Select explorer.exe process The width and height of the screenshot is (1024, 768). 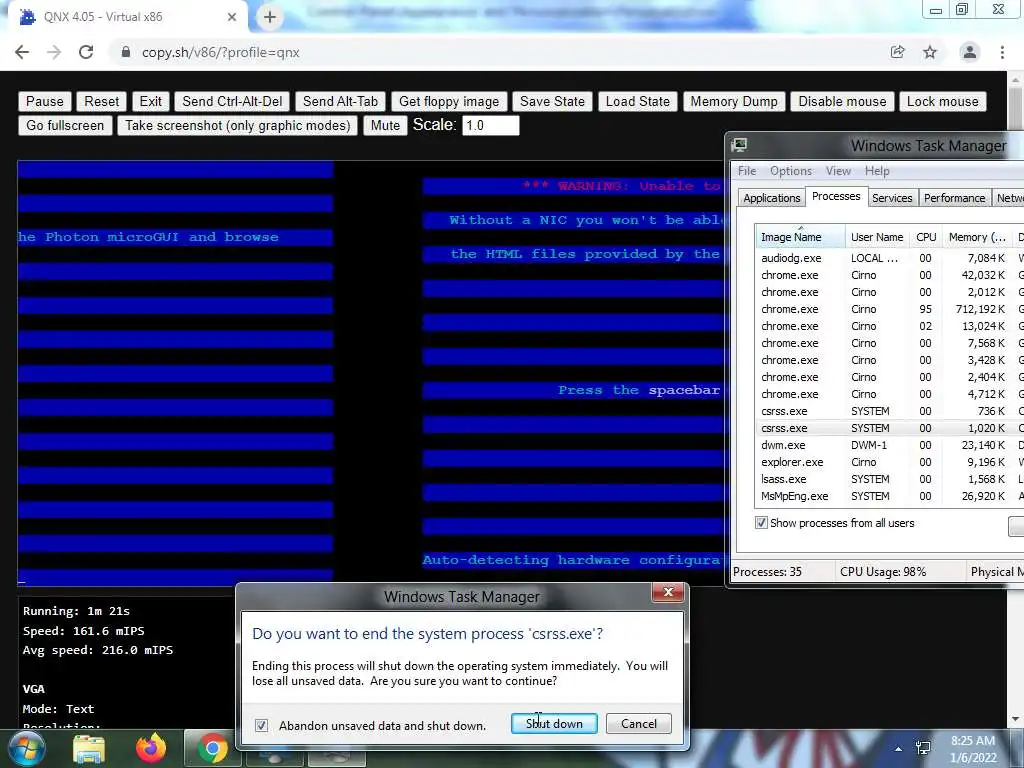(x=889, y=462)
